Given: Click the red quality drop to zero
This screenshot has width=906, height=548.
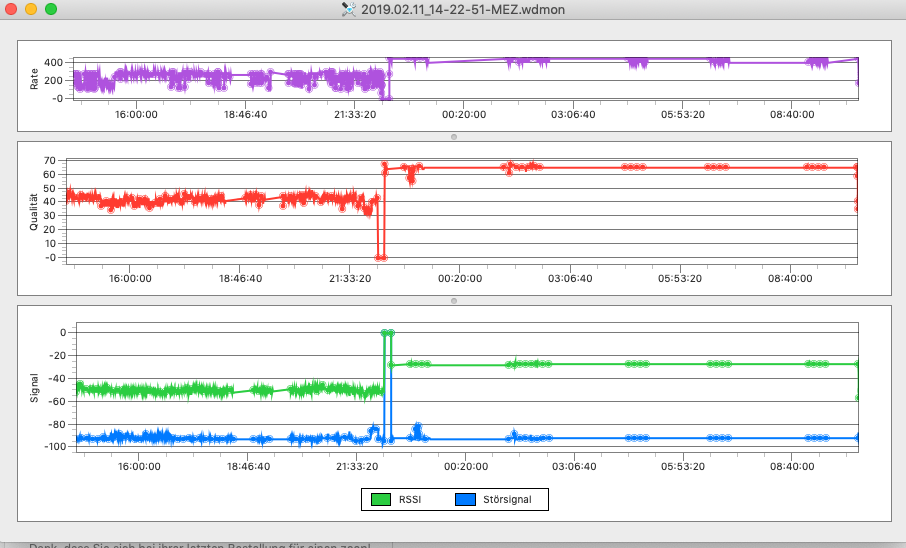Looking at the screenshot, I should tap(380, 257).
